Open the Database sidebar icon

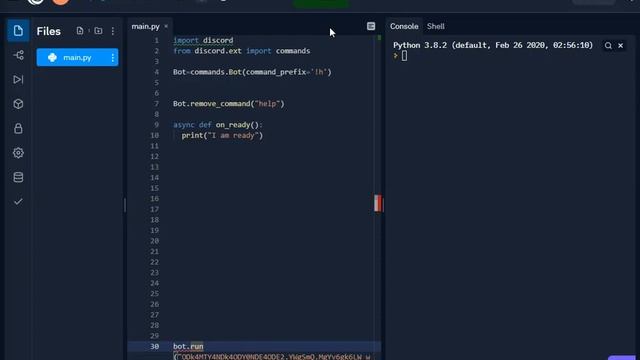(18, 177)
